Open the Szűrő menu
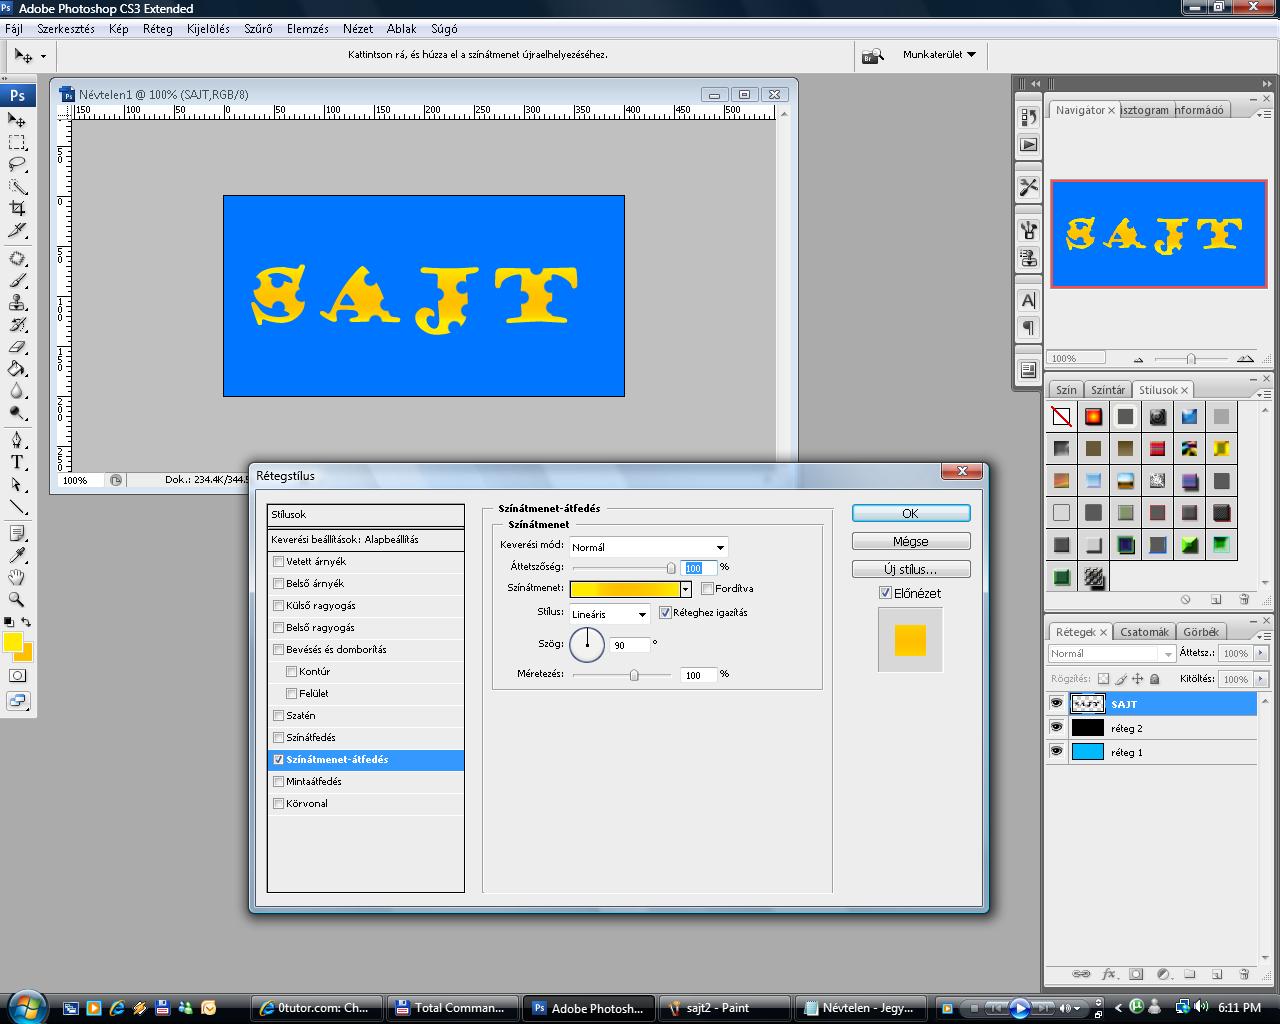This screenshot has height=1024, width=1280. tap(258, 29)
